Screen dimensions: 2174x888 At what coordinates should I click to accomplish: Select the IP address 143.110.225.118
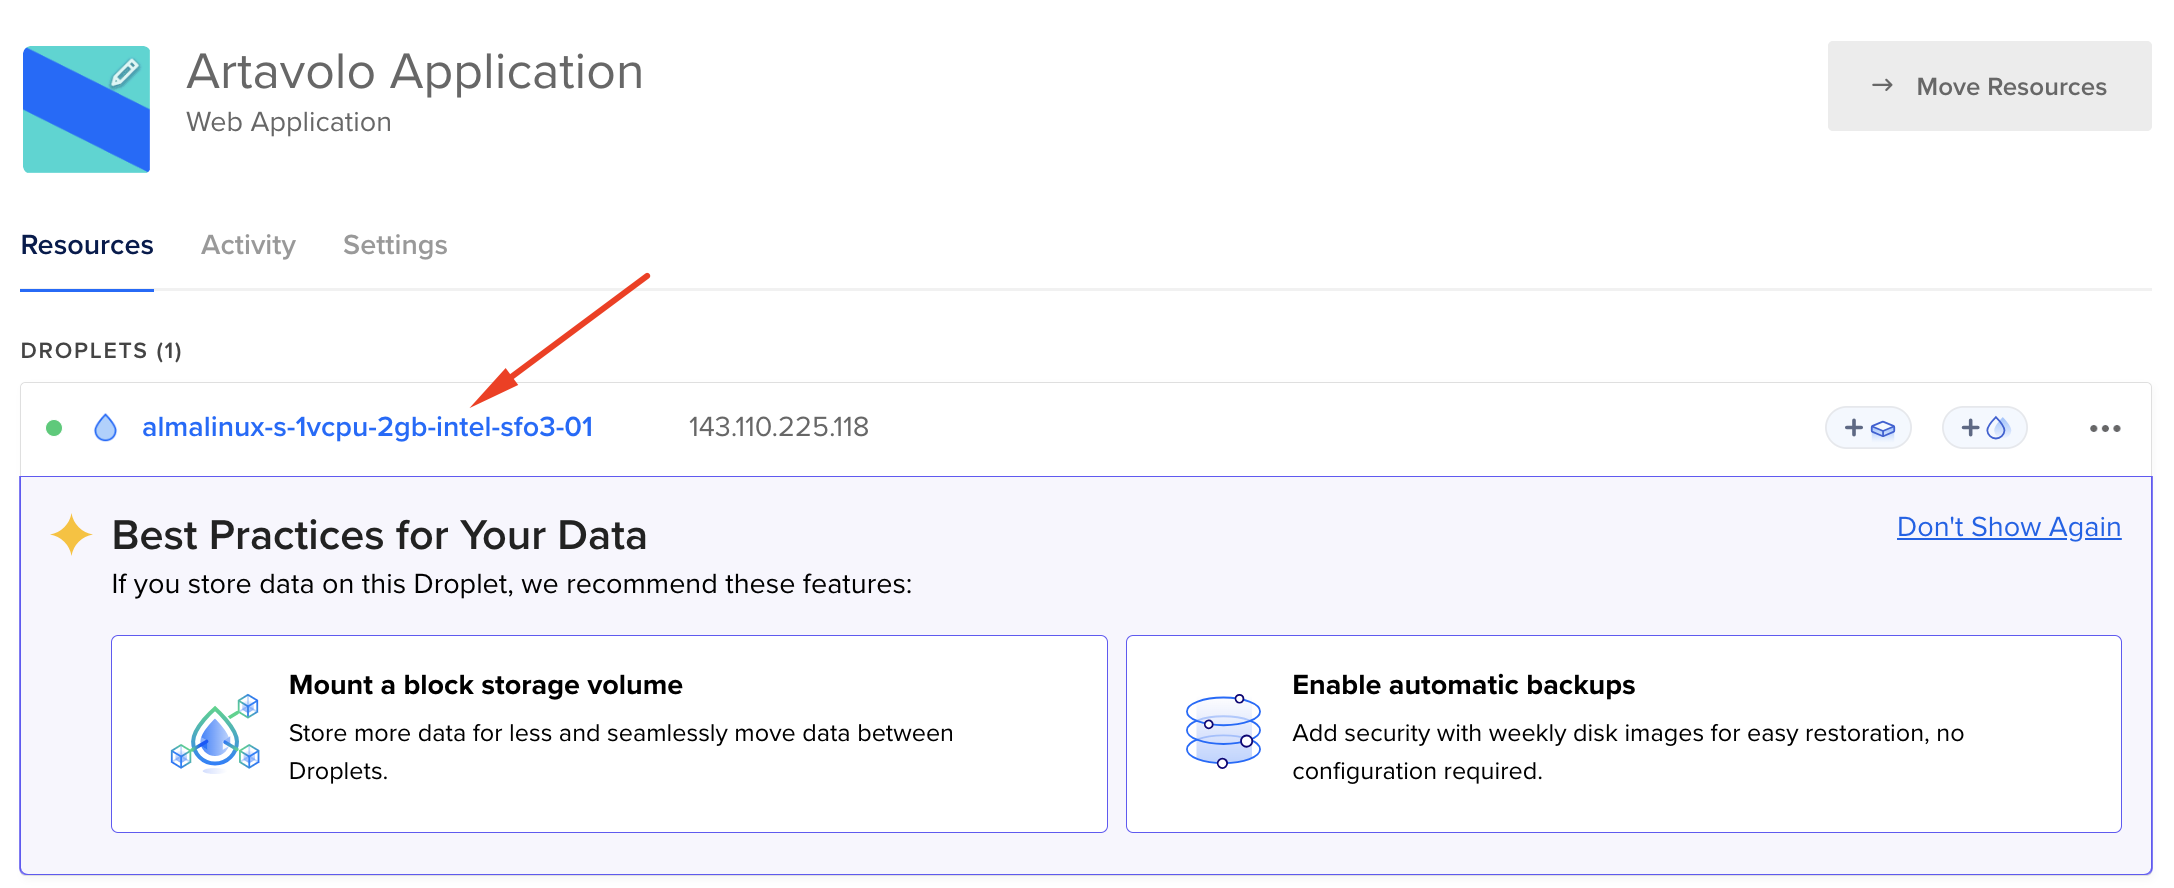pyautogui.click(x=778, y=427)
